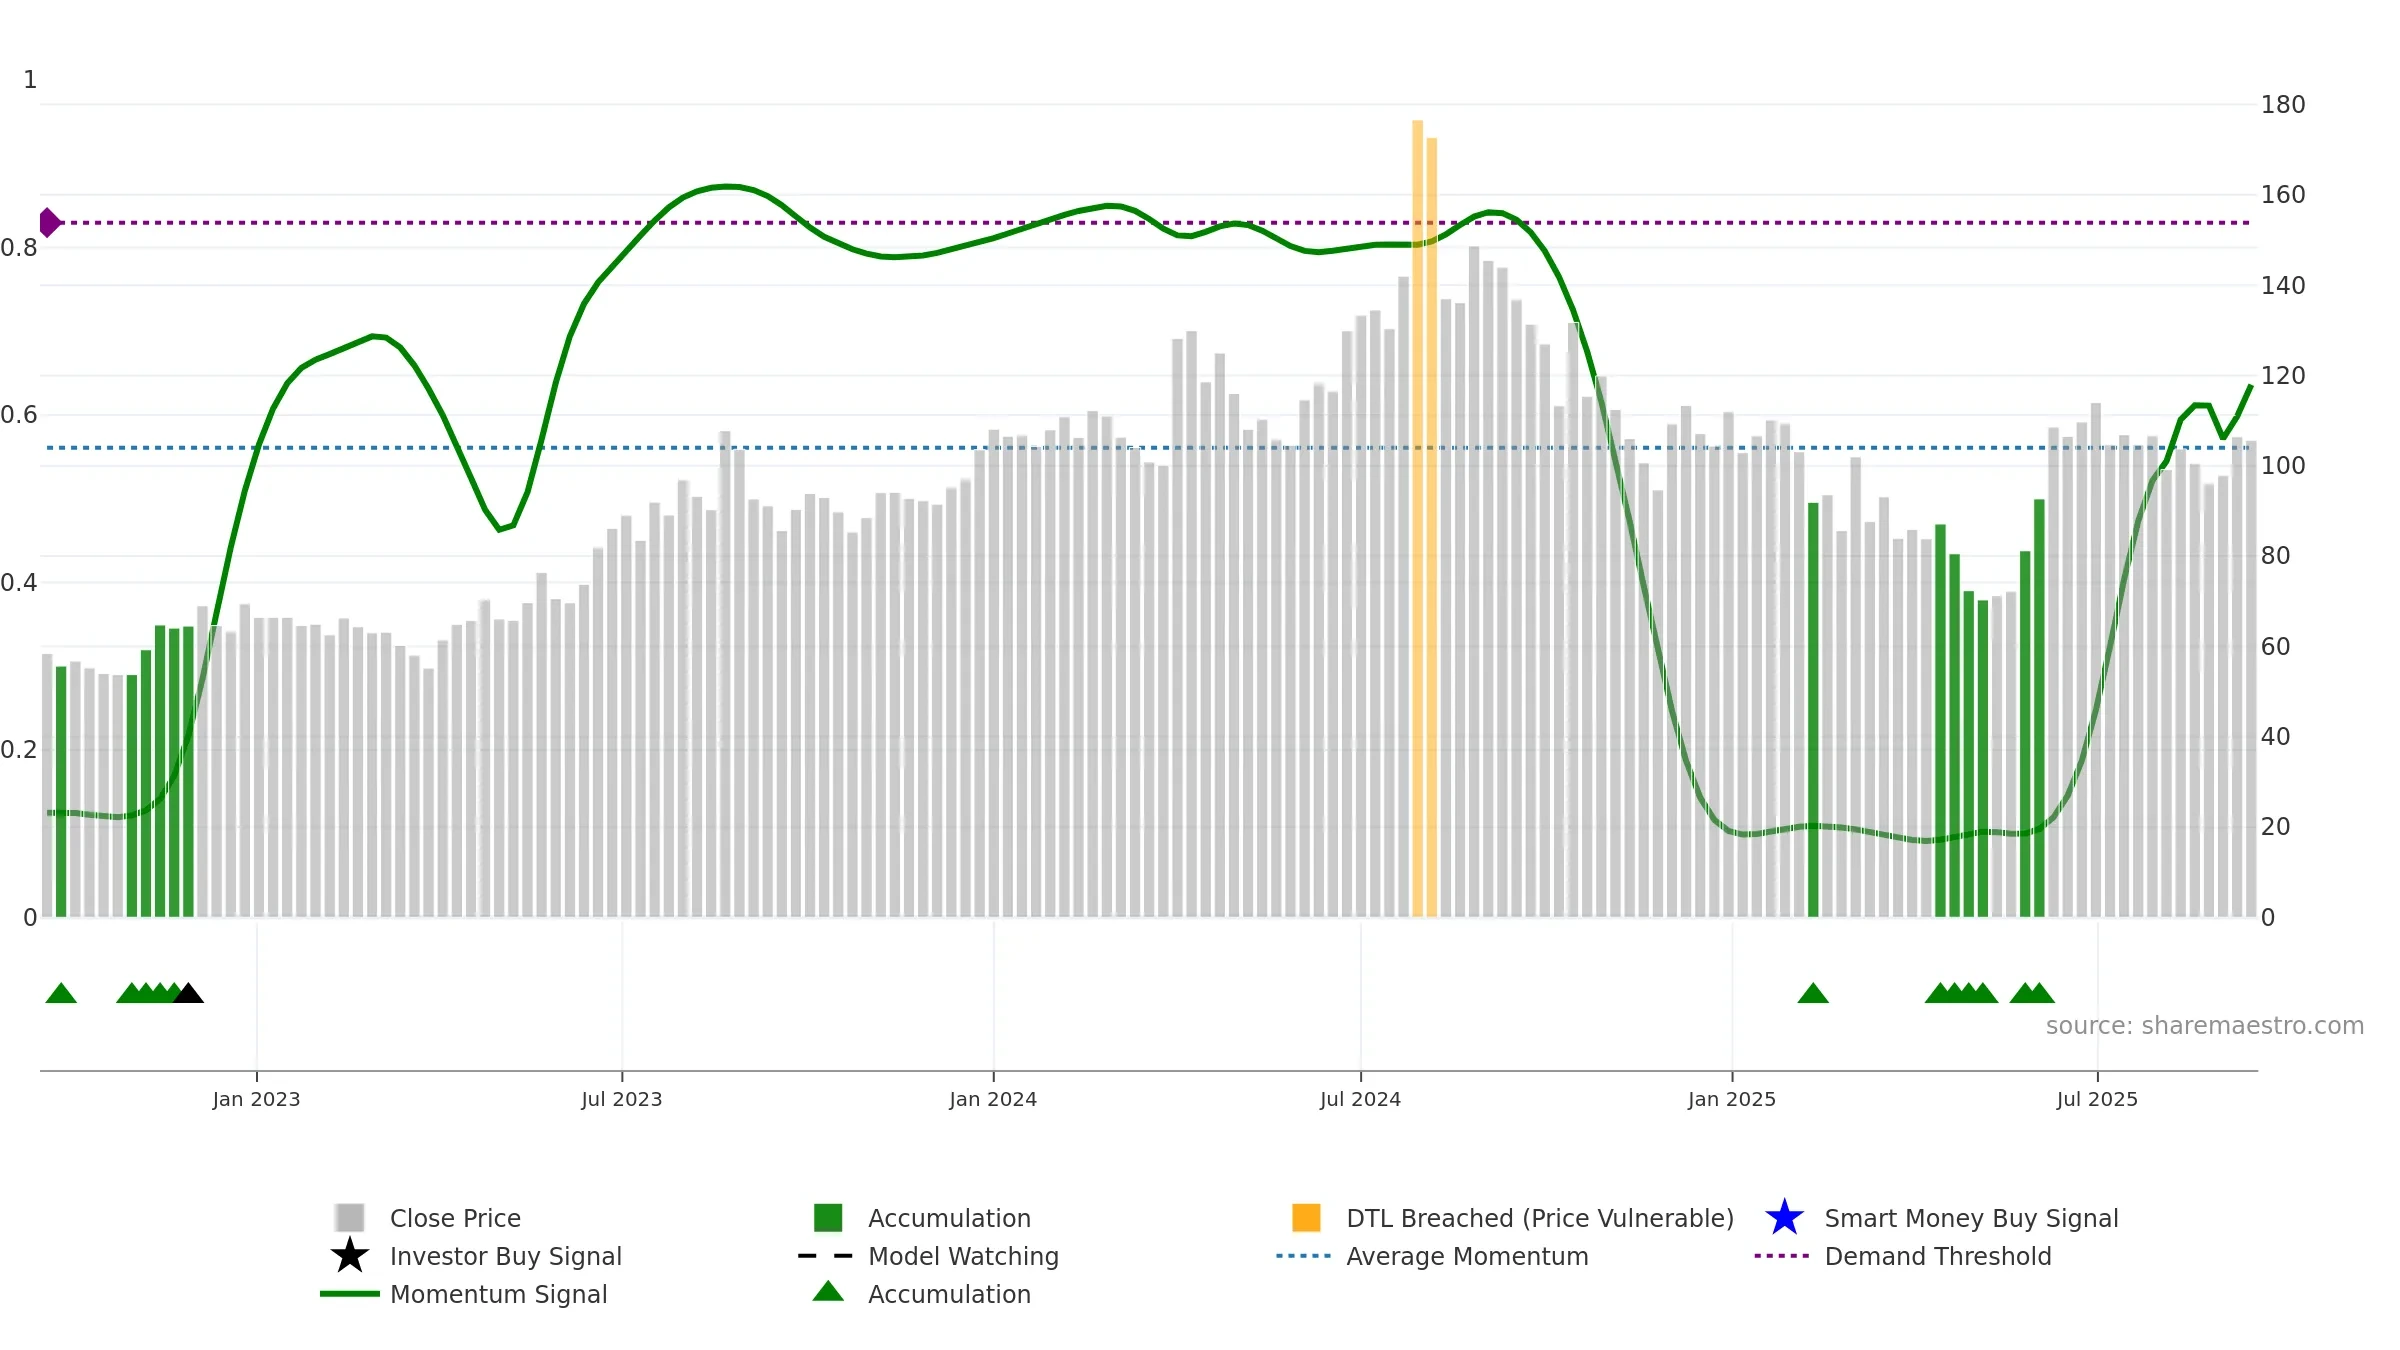Click the source sharemaestro.com text
The width and height of the screenshot is (2400, 1350).
pyautogui.click(x=2204, y=1026)
